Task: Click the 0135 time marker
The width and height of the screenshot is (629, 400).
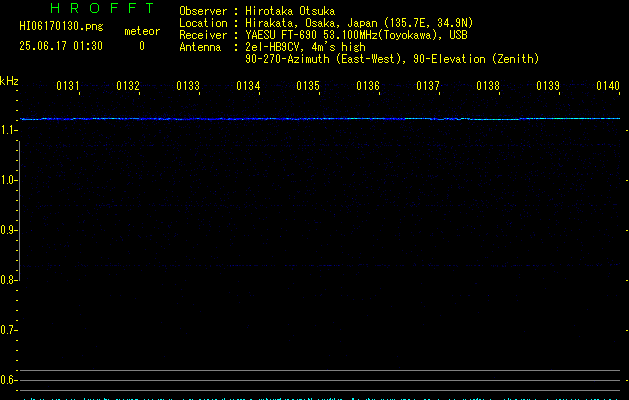Action: point(308,86)
